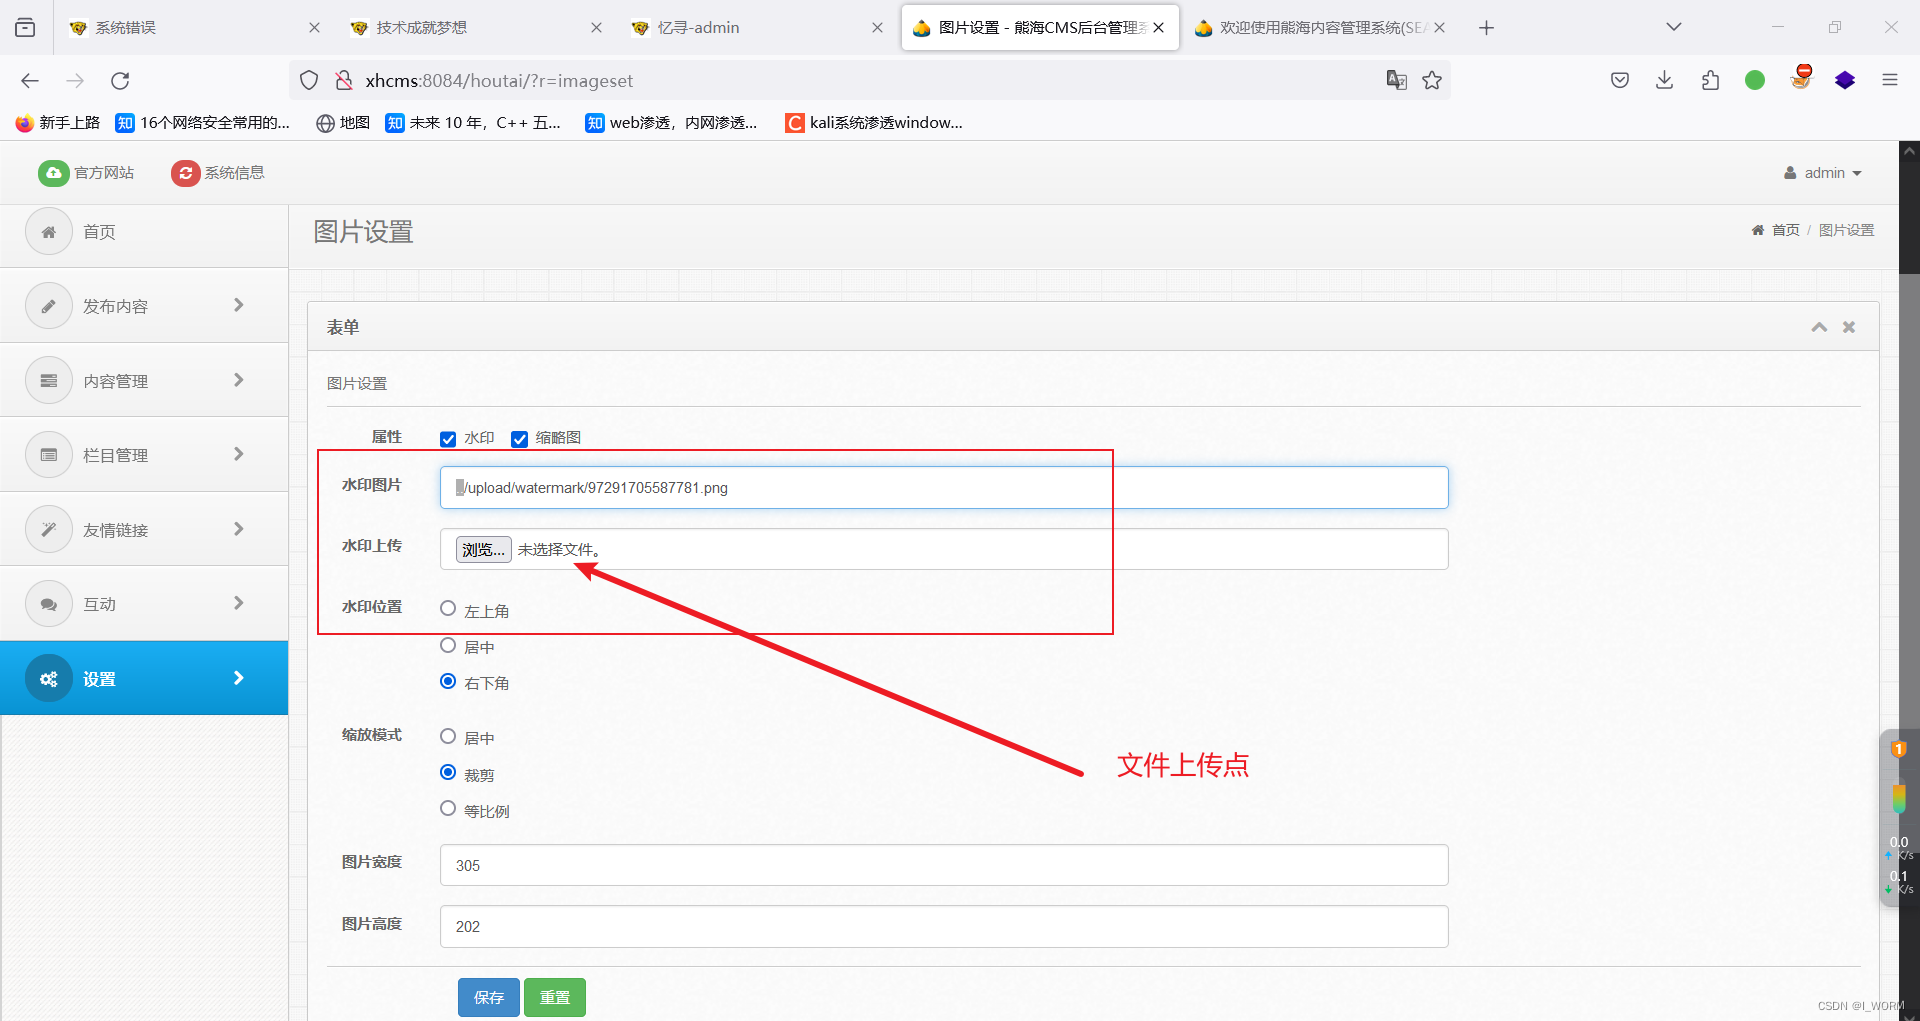Open the 地图 bookmark

coord(343,123)
